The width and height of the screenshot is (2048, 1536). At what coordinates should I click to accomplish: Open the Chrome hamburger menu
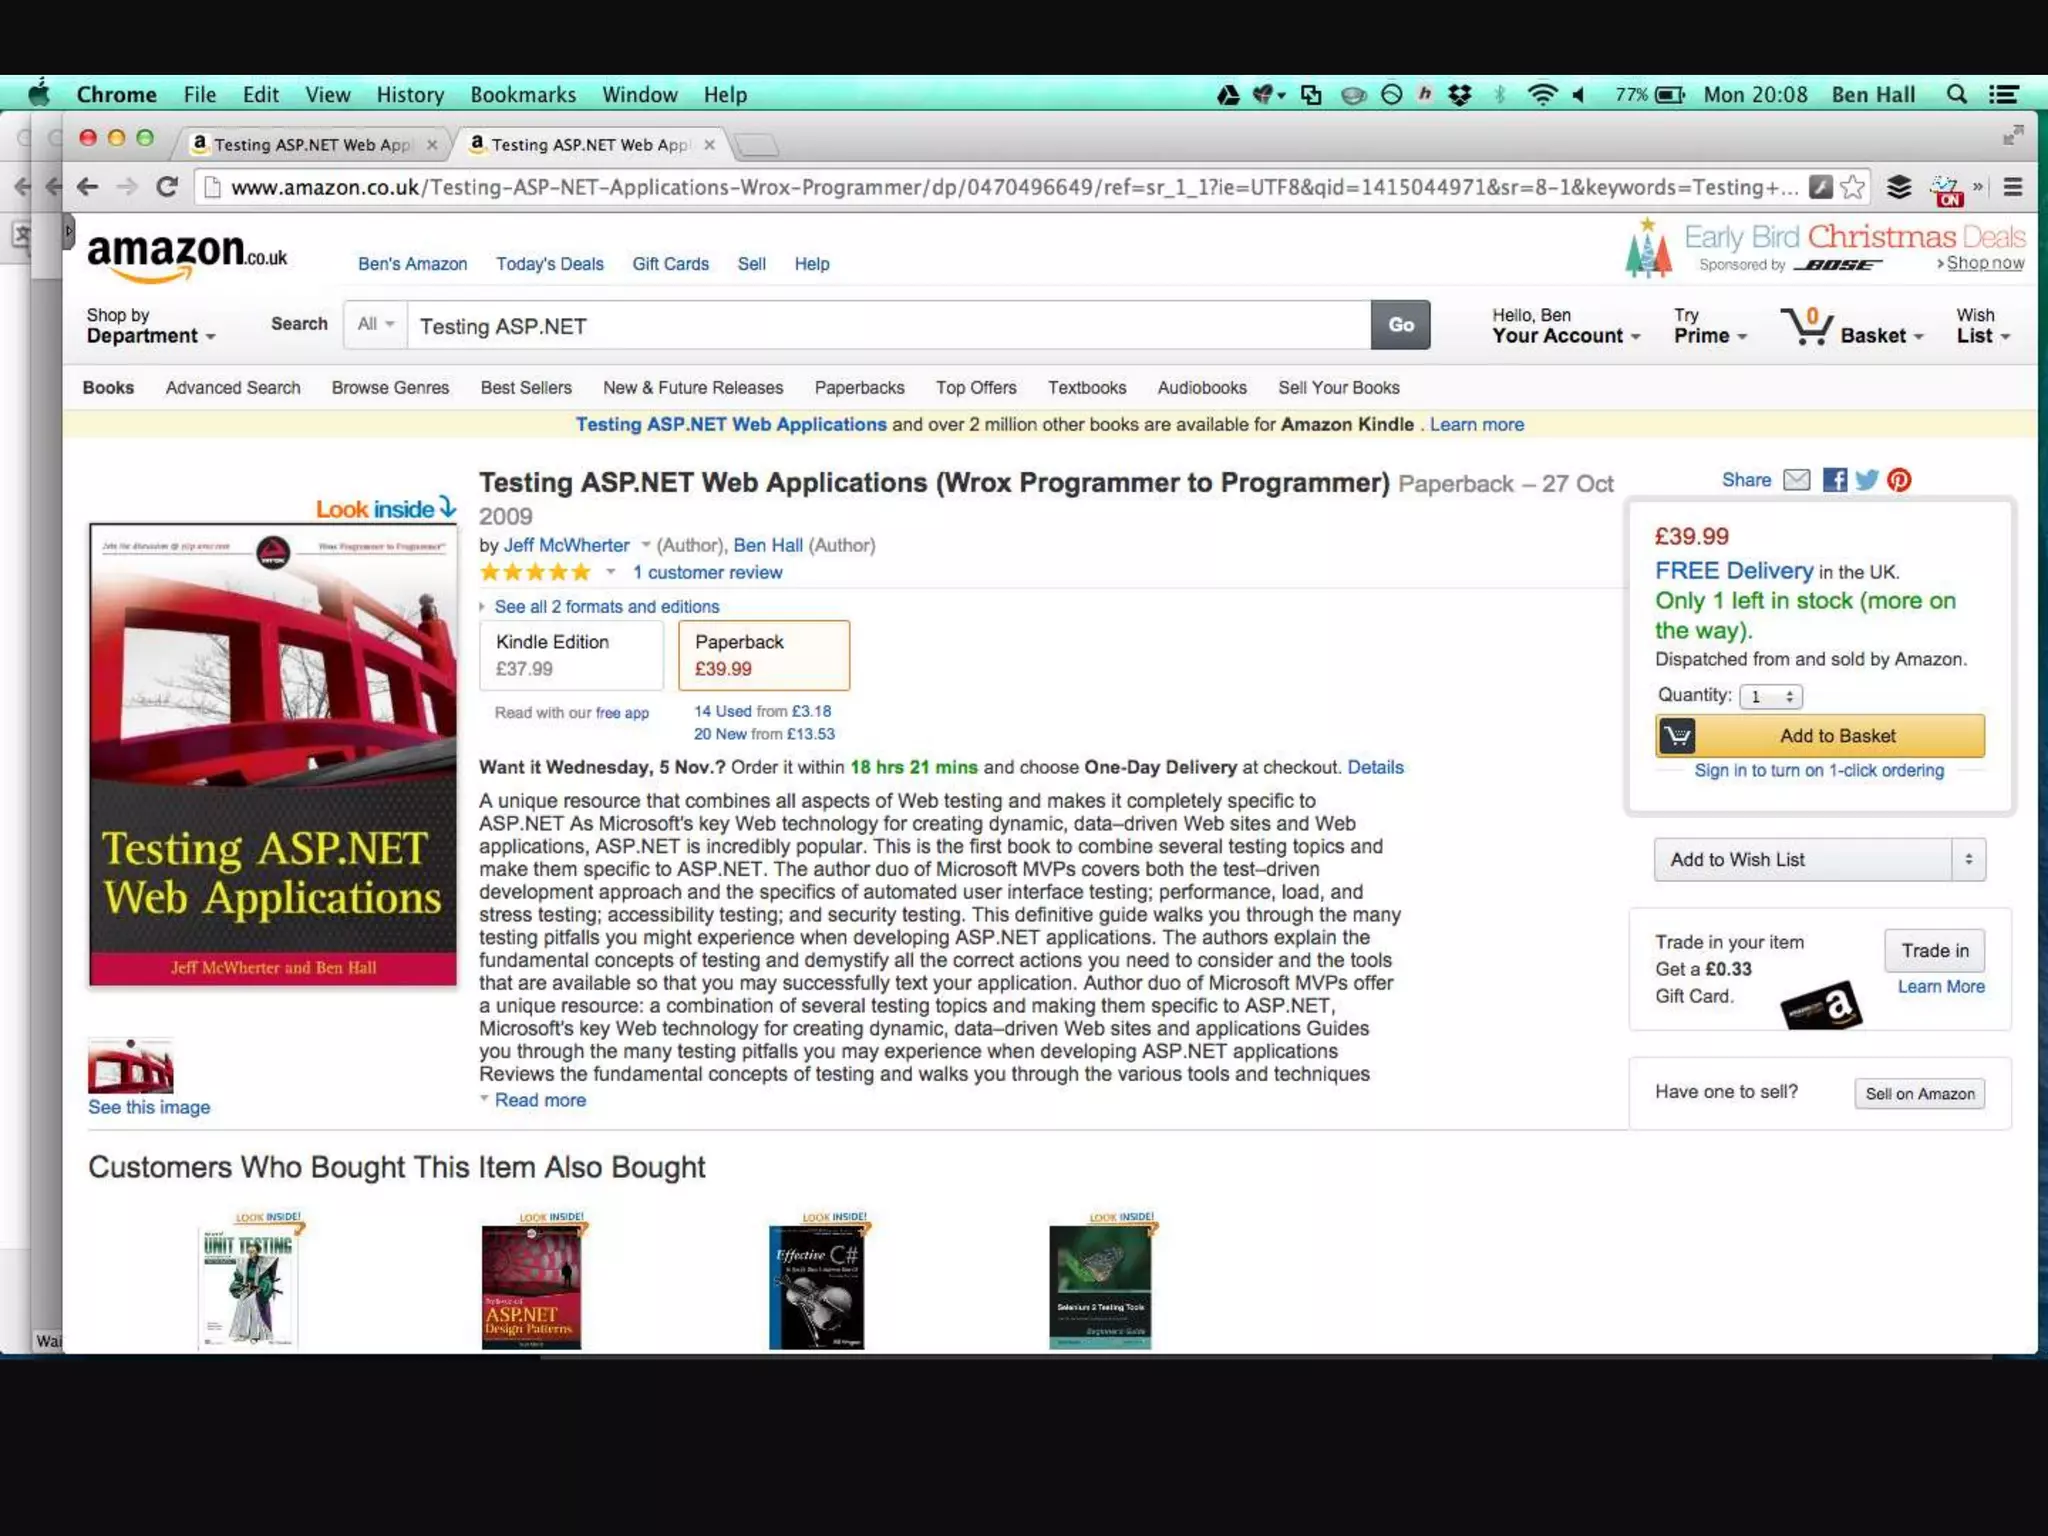click(2013, 187)
